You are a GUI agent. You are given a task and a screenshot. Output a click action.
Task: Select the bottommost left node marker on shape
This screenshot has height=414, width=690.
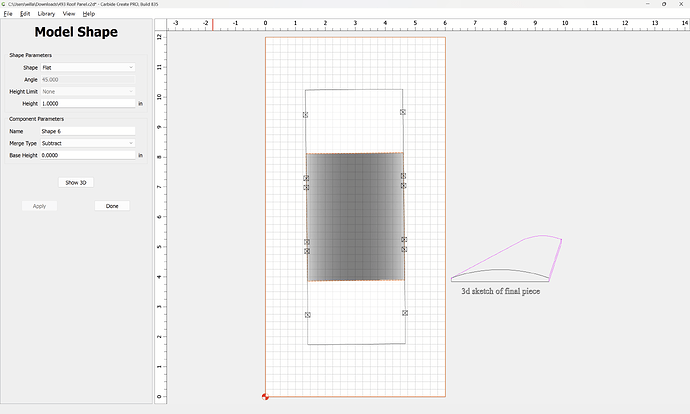tap(308, 315)
